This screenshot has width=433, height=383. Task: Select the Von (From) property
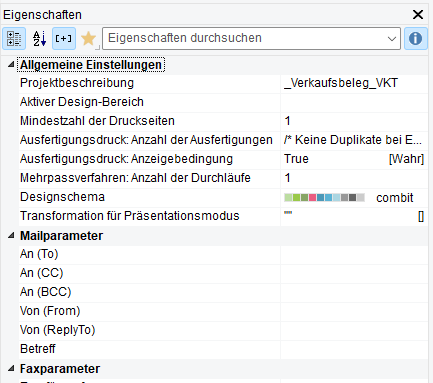point(50,311)
